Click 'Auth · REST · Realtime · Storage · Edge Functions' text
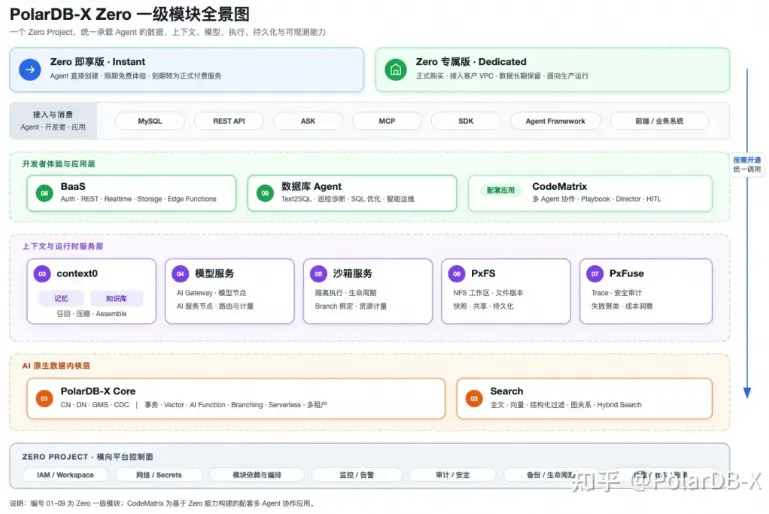This screenshot has width=769, height=514. (138, 199)
